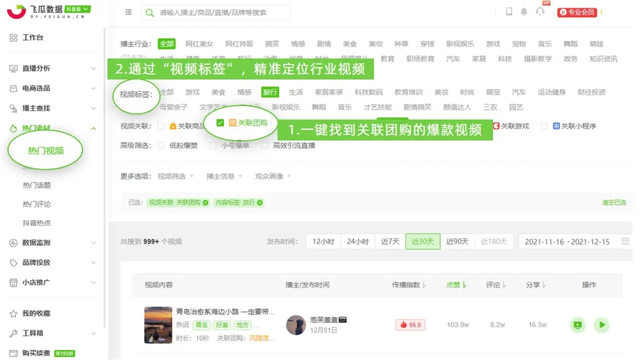This screenshot has height=360, width=640.
Task: Open 热门话题 in the sidebar submenu
Action: pos(37,185)
